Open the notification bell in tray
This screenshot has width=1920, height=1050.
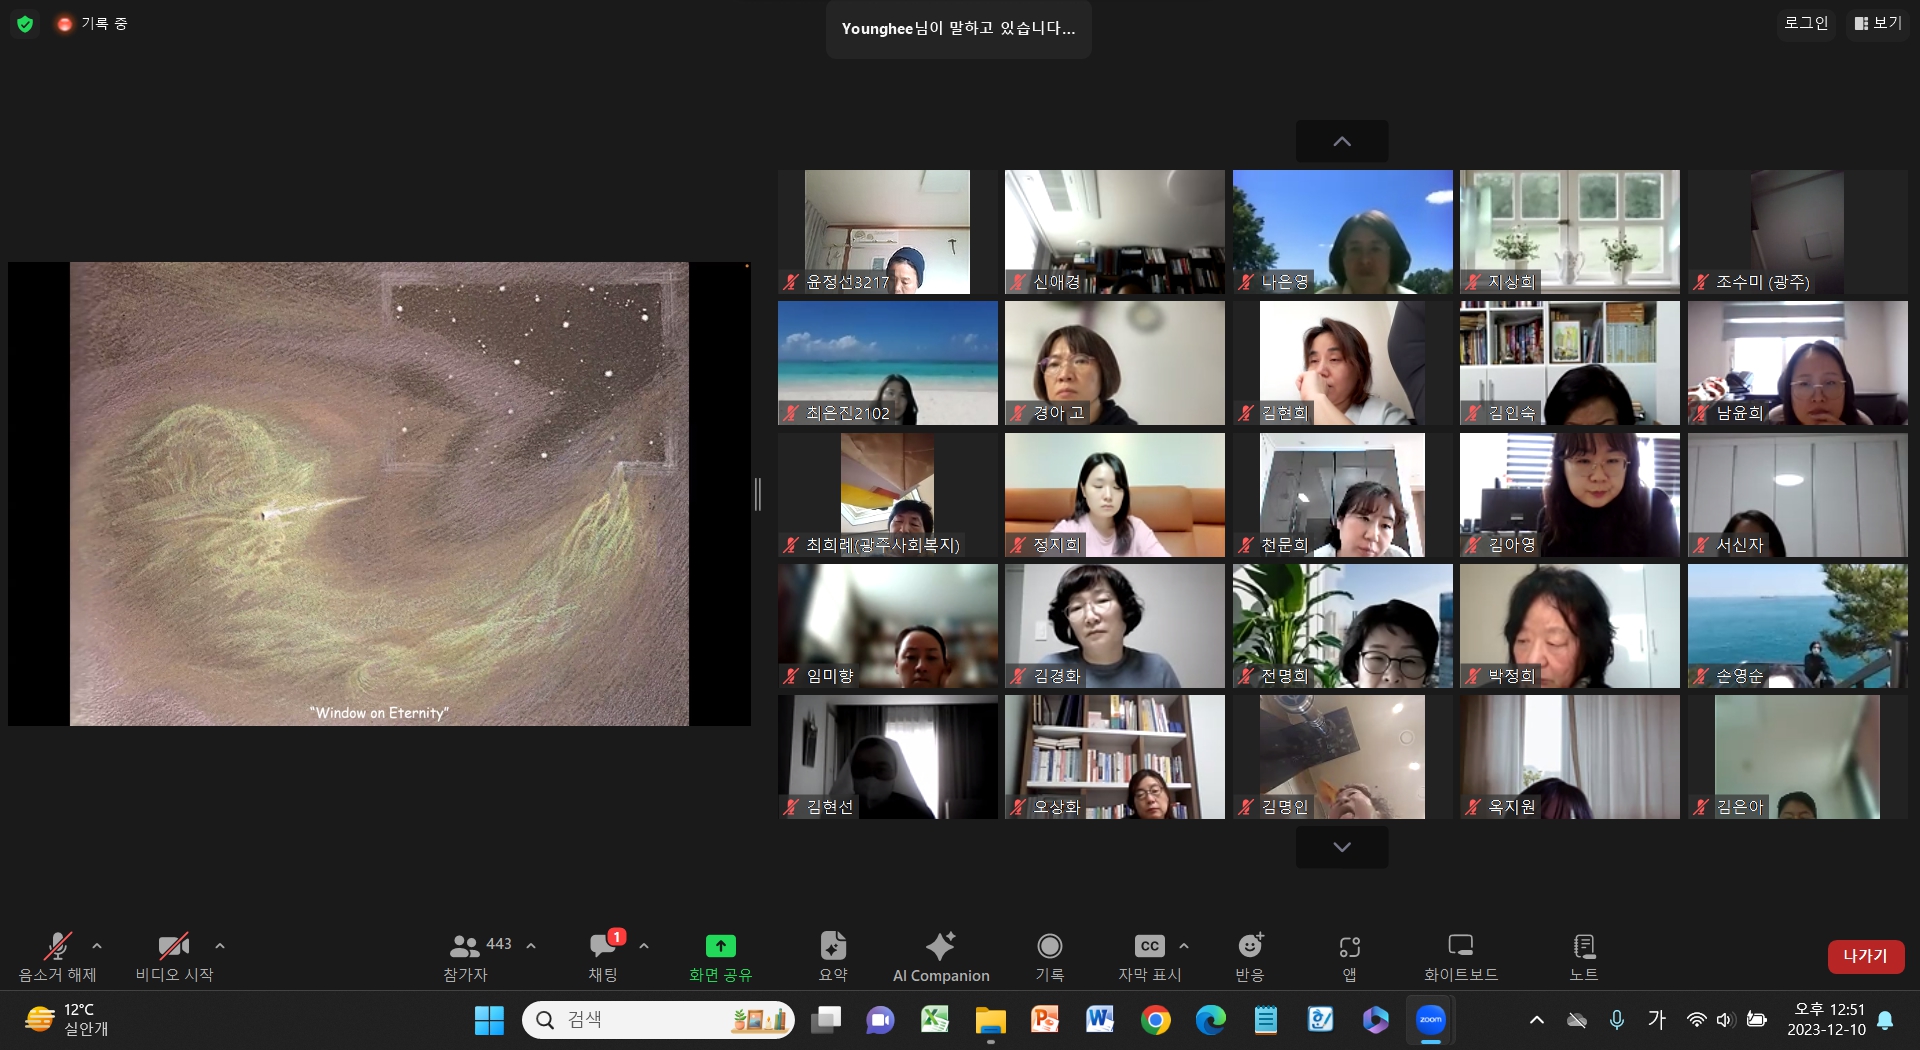1885,1020
